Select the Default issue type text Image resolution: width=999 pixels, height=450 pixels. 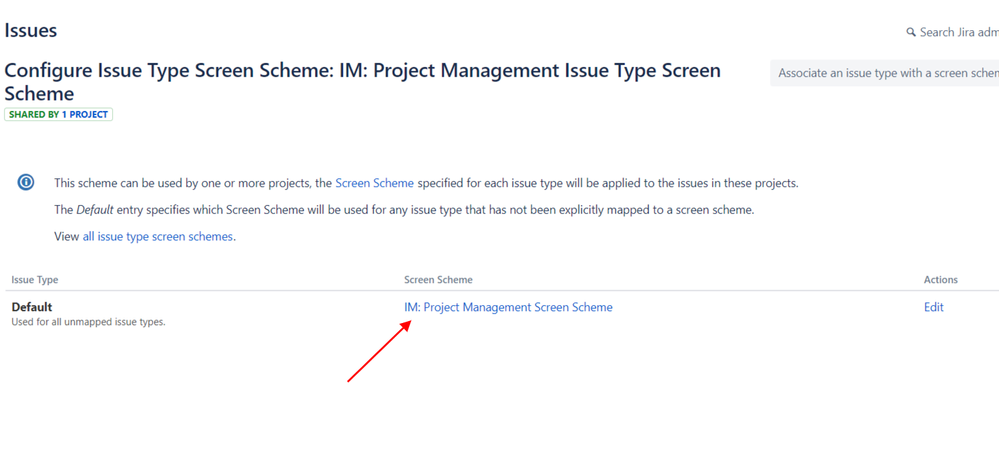32,307
